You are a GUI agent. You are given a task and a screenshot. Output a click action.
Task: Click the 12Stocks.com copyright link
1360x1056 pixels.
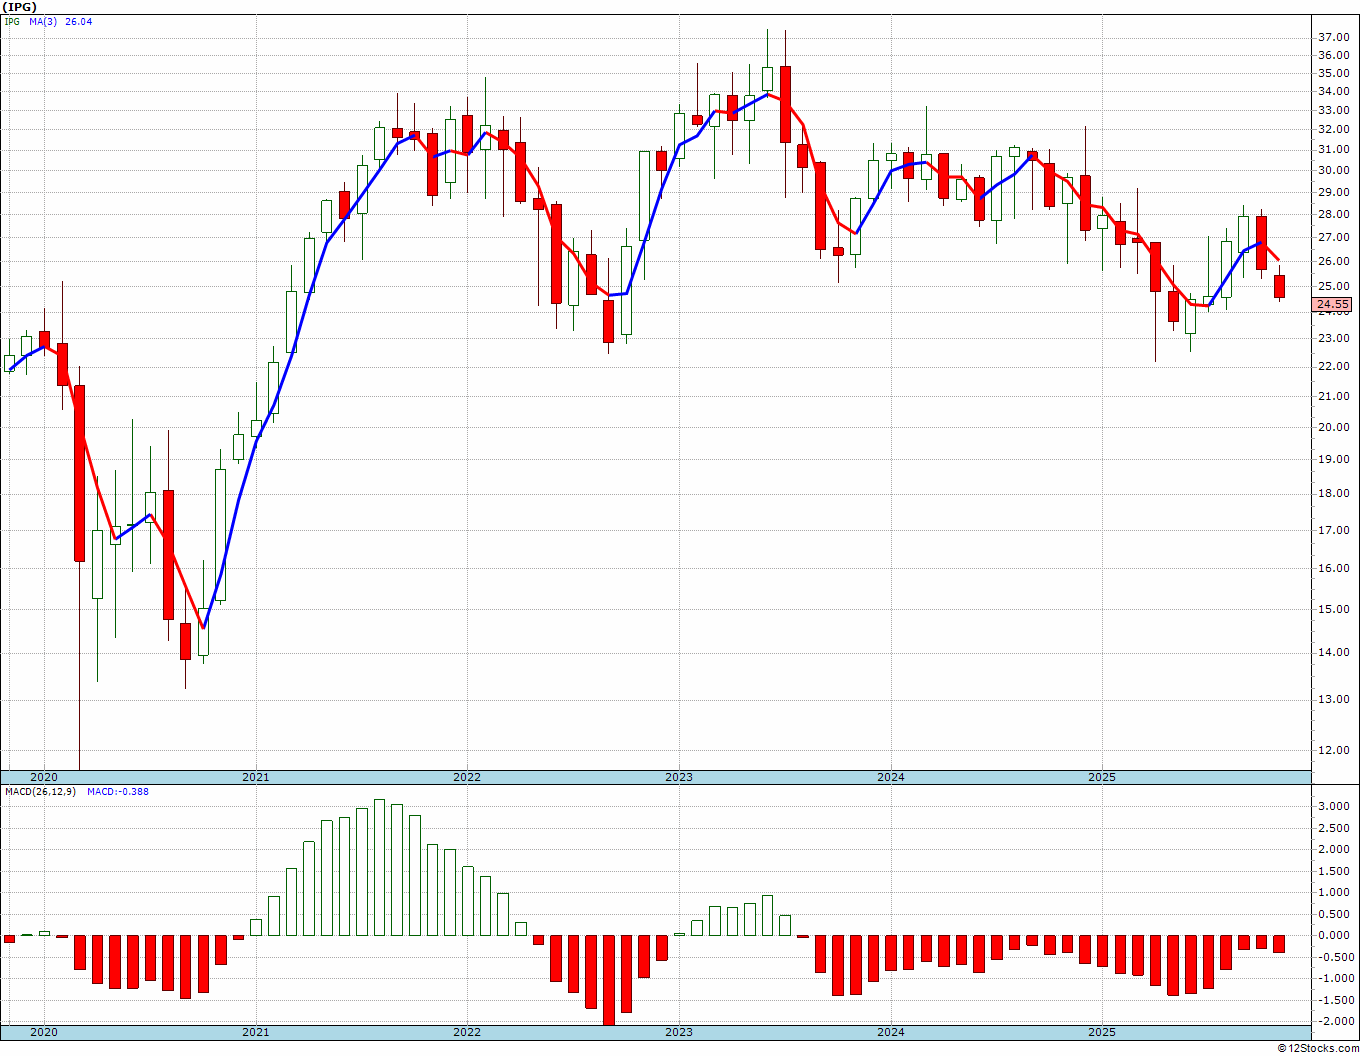pyautogui.click(x=1318, y=1048)
